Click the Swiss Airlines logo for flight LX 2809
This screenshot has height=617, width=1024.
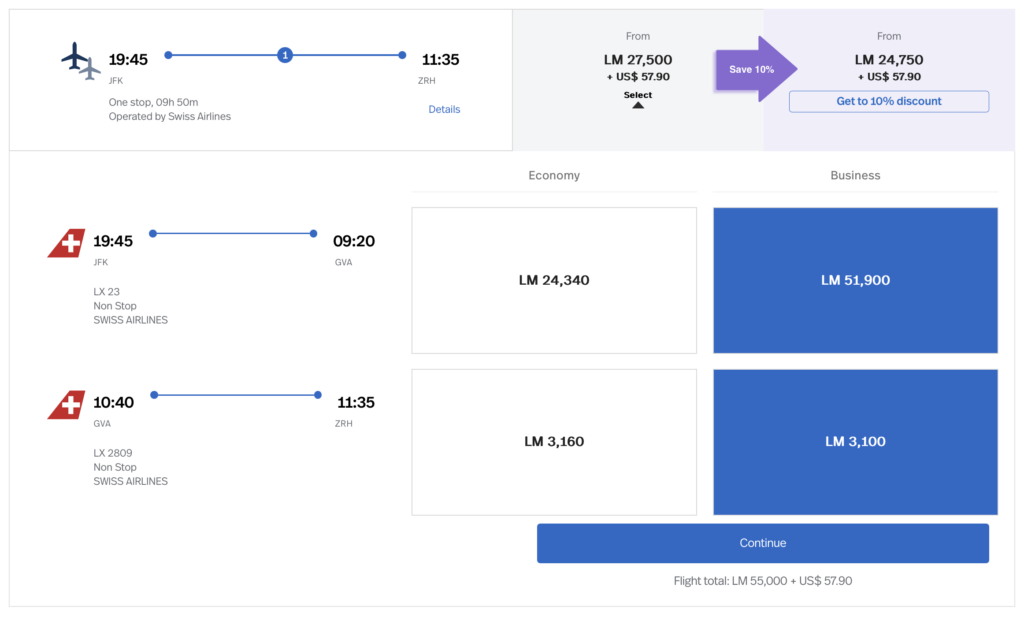coord(67,405)
